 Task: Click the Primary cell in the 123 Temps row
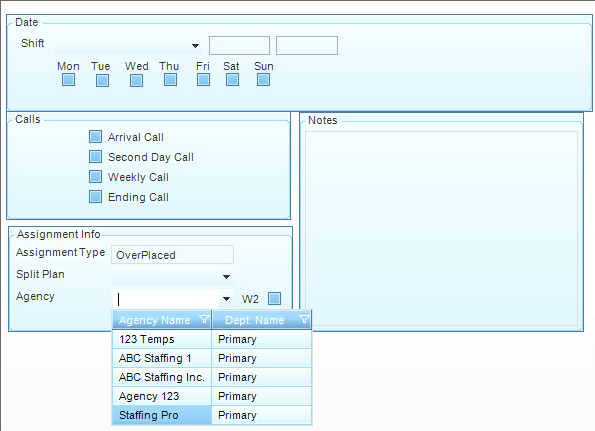click(261, 339)
